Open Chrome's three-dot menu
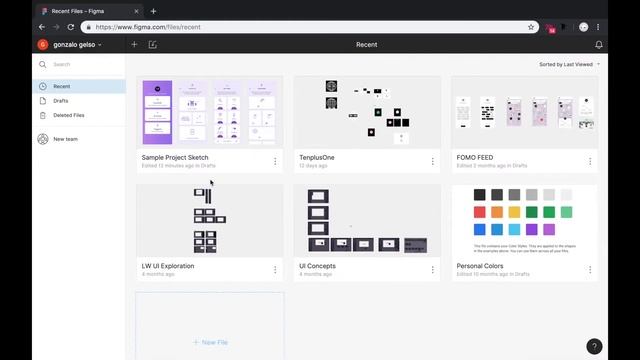This screenshot has width=640, height=360. (x=598, y=27)
